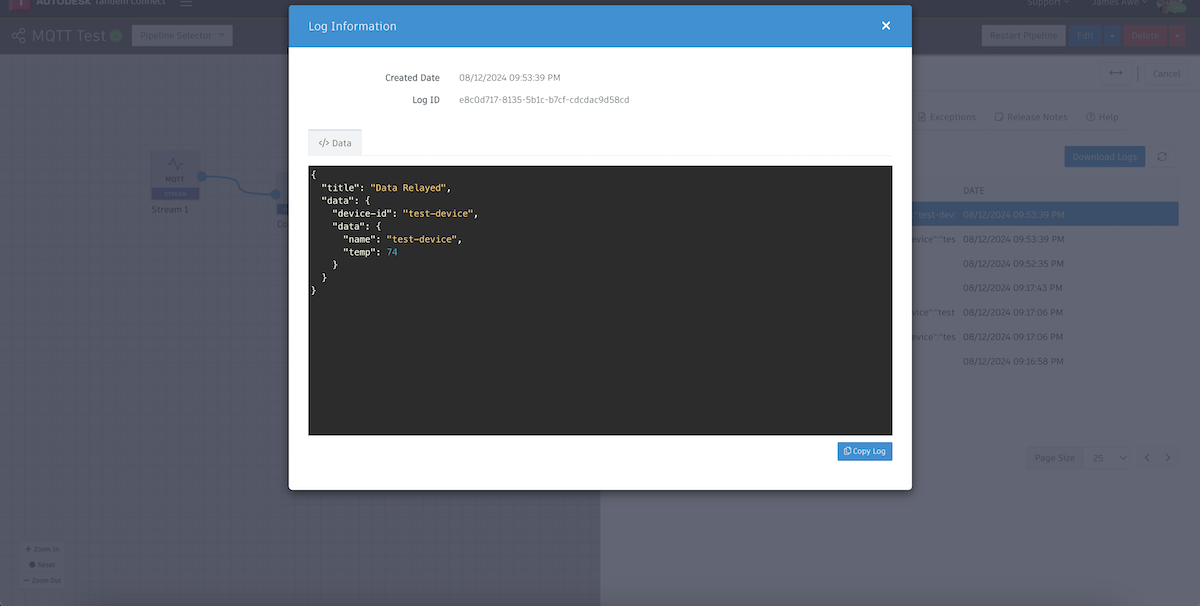The height and width of the screenshot is (606, 1200).
Task: Open the Release Notes tab
Action: [1031, 116]
